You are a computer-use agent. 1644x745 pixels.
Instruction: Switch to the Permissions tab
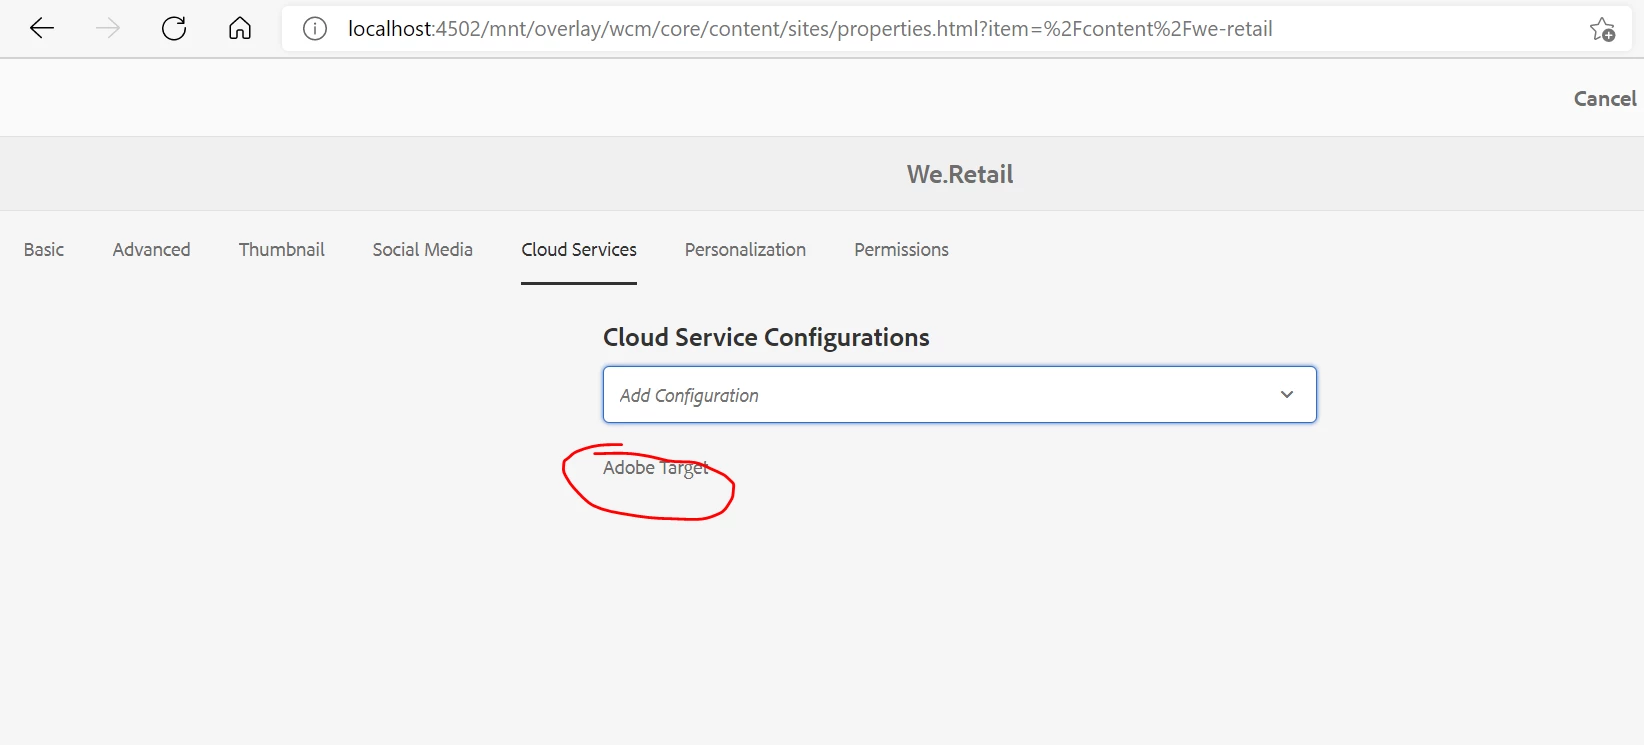(x=901, y=249)
